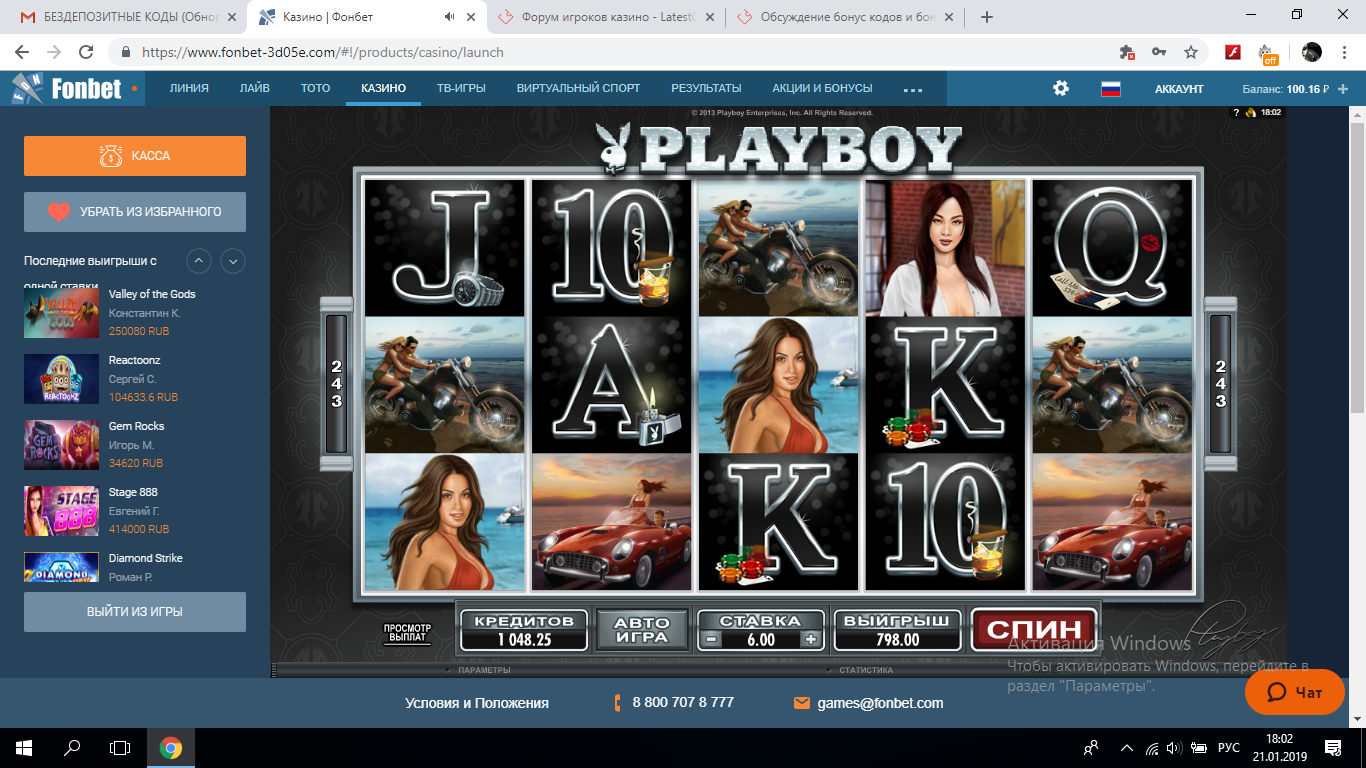Click the Flash Player extension icon
This screenshot has height=768, width=1366.
click(1233, 52)
